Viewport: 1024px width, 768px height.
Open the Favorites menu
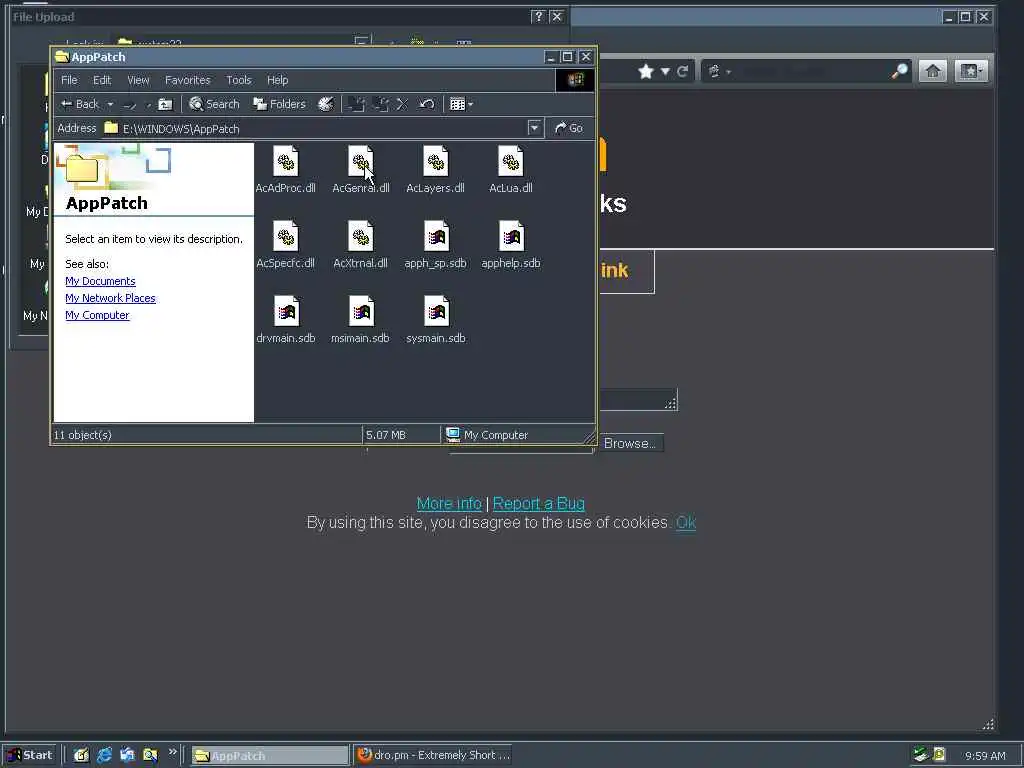pyautogui.click(x=187, y=80)
